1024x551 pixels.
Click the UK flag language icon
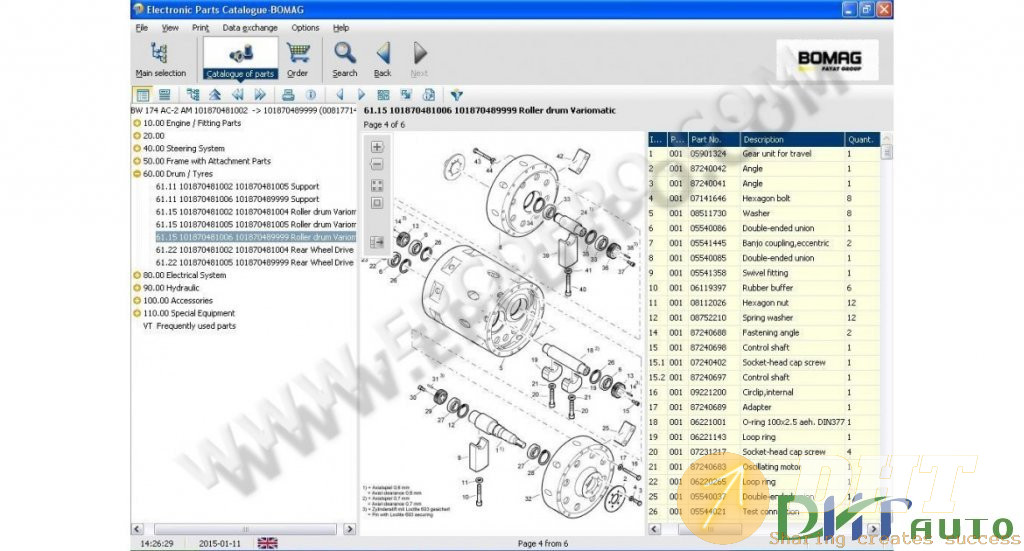267,543
